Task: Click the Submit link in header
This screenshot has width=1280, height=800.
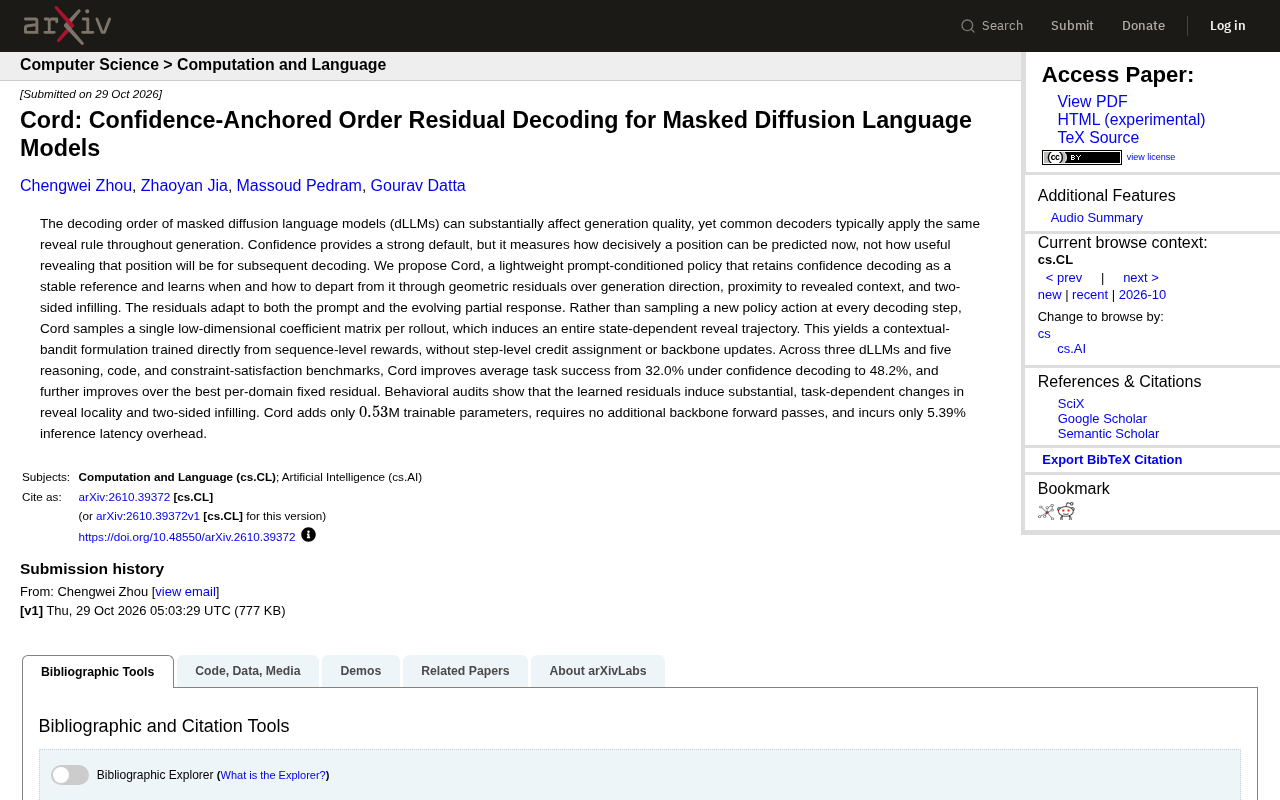Action: 1072,26
